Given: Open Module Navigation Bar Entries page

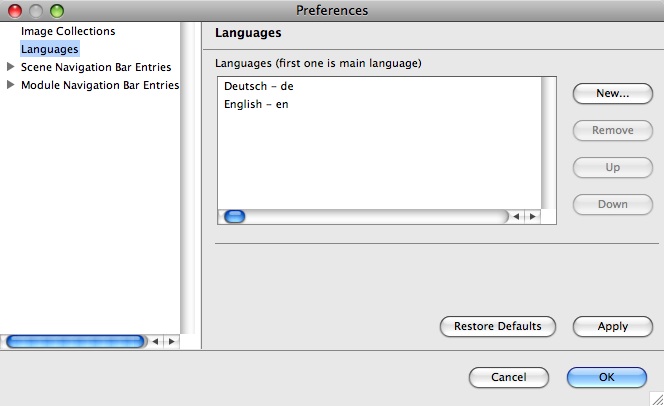Looking at the screenshot, I should pos(100,85).
